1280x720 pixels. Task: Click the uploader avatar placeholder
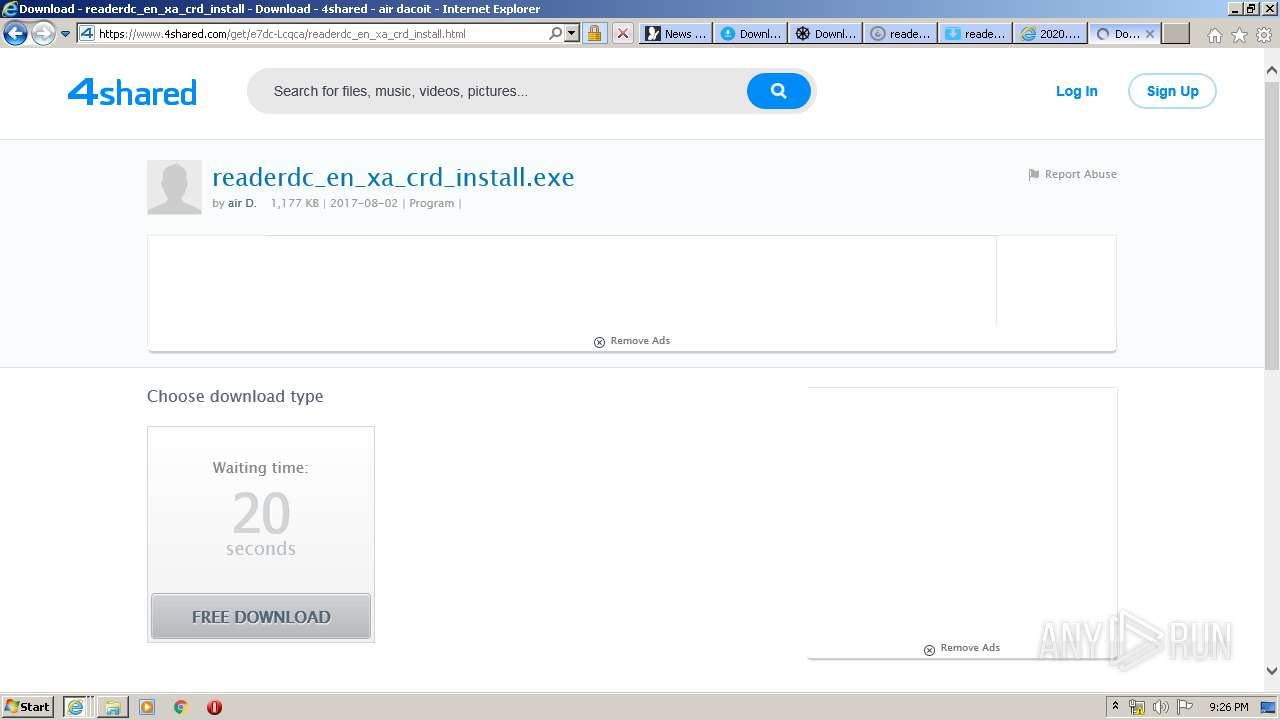tap(174, 187)
